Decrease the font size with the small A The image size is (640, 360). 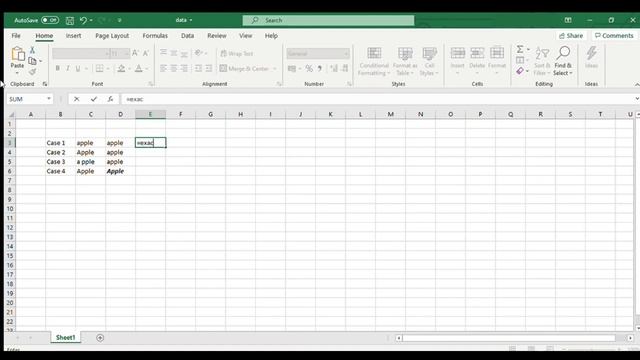tap(146, 53)
